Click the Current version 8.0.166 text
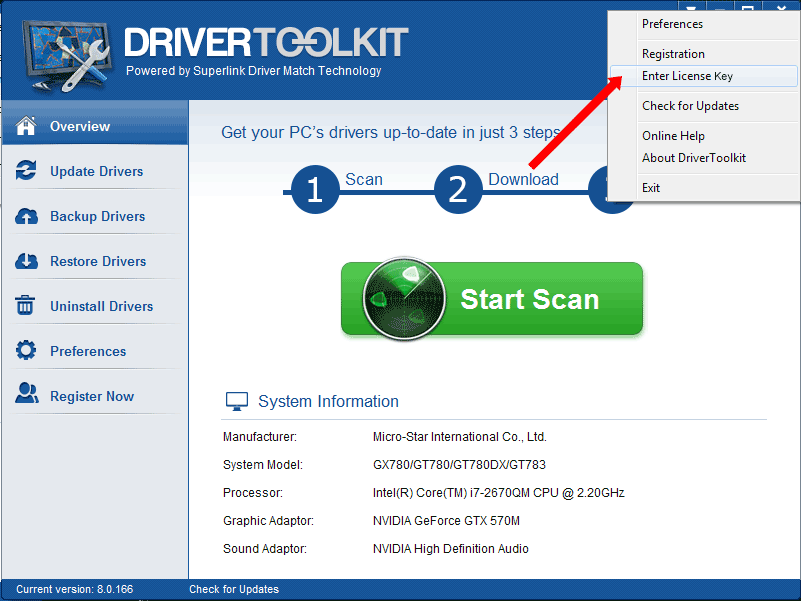 (x=75, y=589)
